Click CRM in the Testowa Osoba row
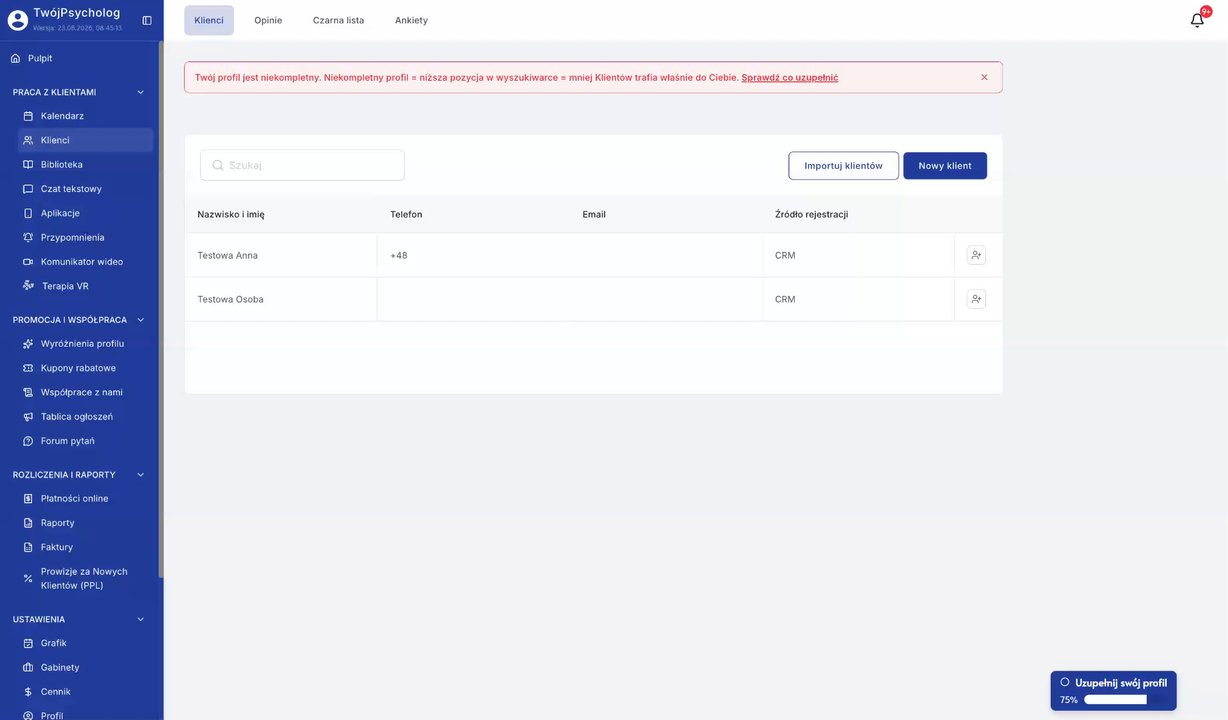Screen dimensions: 1228x720 point(785,299)
